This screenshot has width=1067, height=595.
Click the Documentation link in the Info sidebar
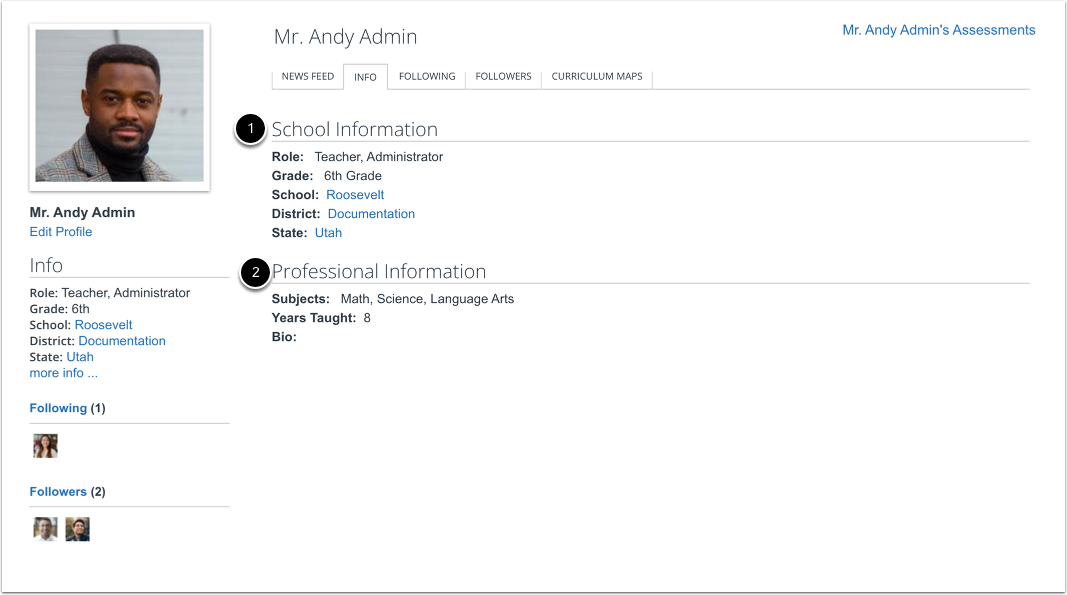coord(121,340)
